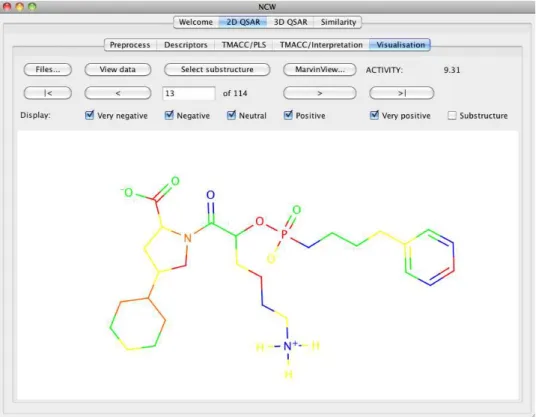
Task: Click the cyclohexane ring in the molecule
Action: [x=138, y=324]
